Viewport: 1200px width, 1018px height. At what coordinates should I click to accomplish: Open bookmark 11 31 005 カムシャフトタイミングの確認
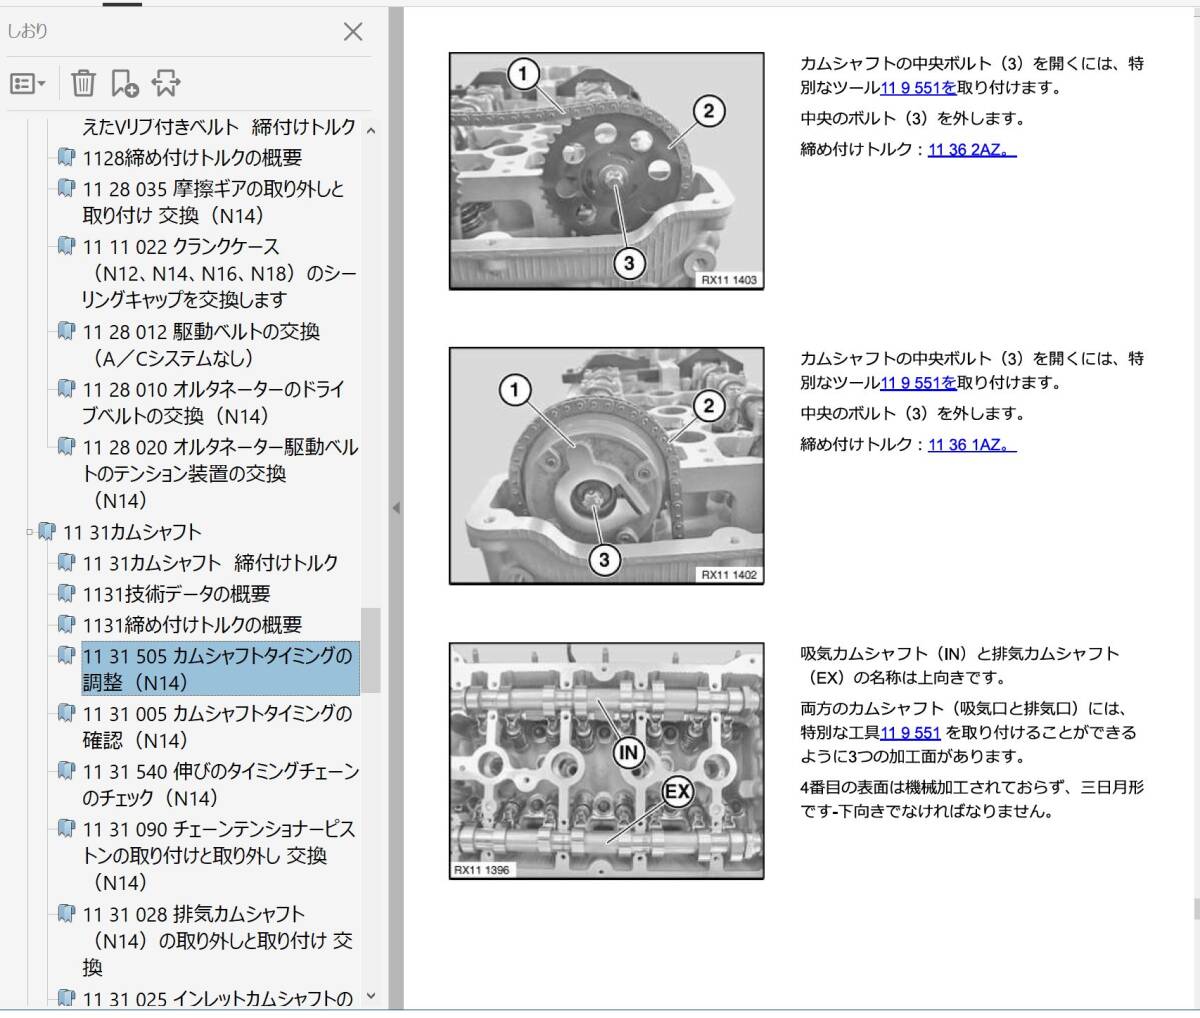[x=218, y=727]
